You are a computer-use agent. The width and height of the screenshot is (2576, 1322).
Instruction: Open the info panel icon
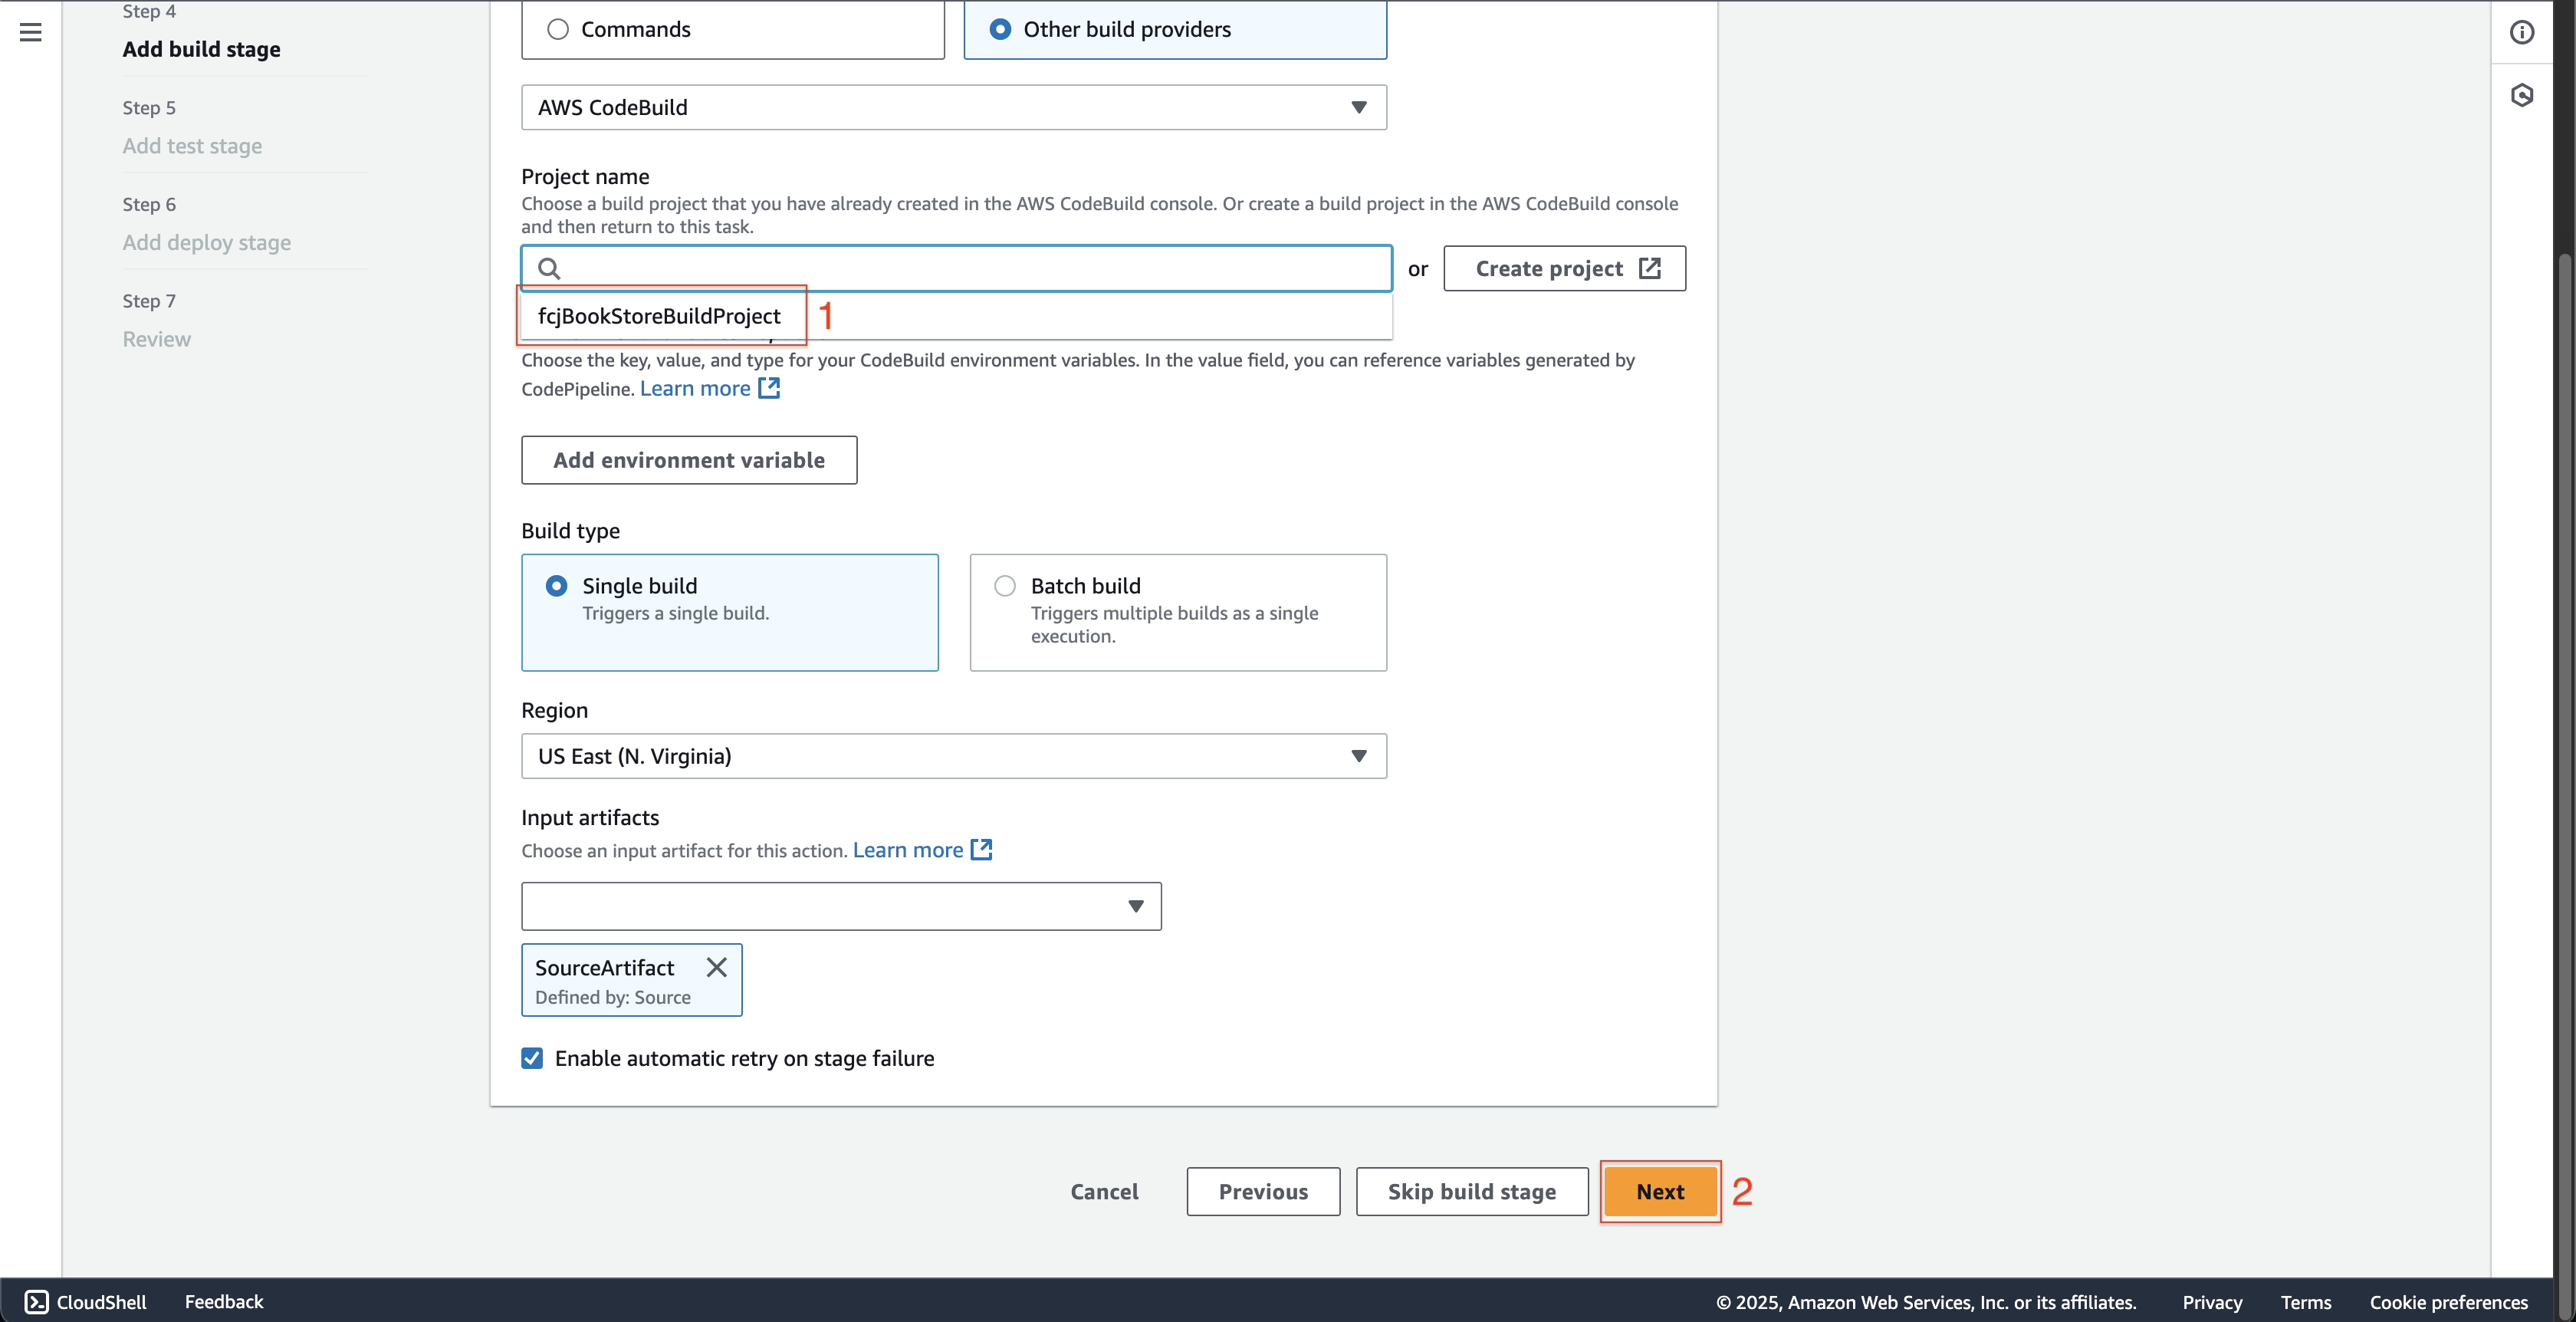pyautogui.click(x=2522, y=32)
